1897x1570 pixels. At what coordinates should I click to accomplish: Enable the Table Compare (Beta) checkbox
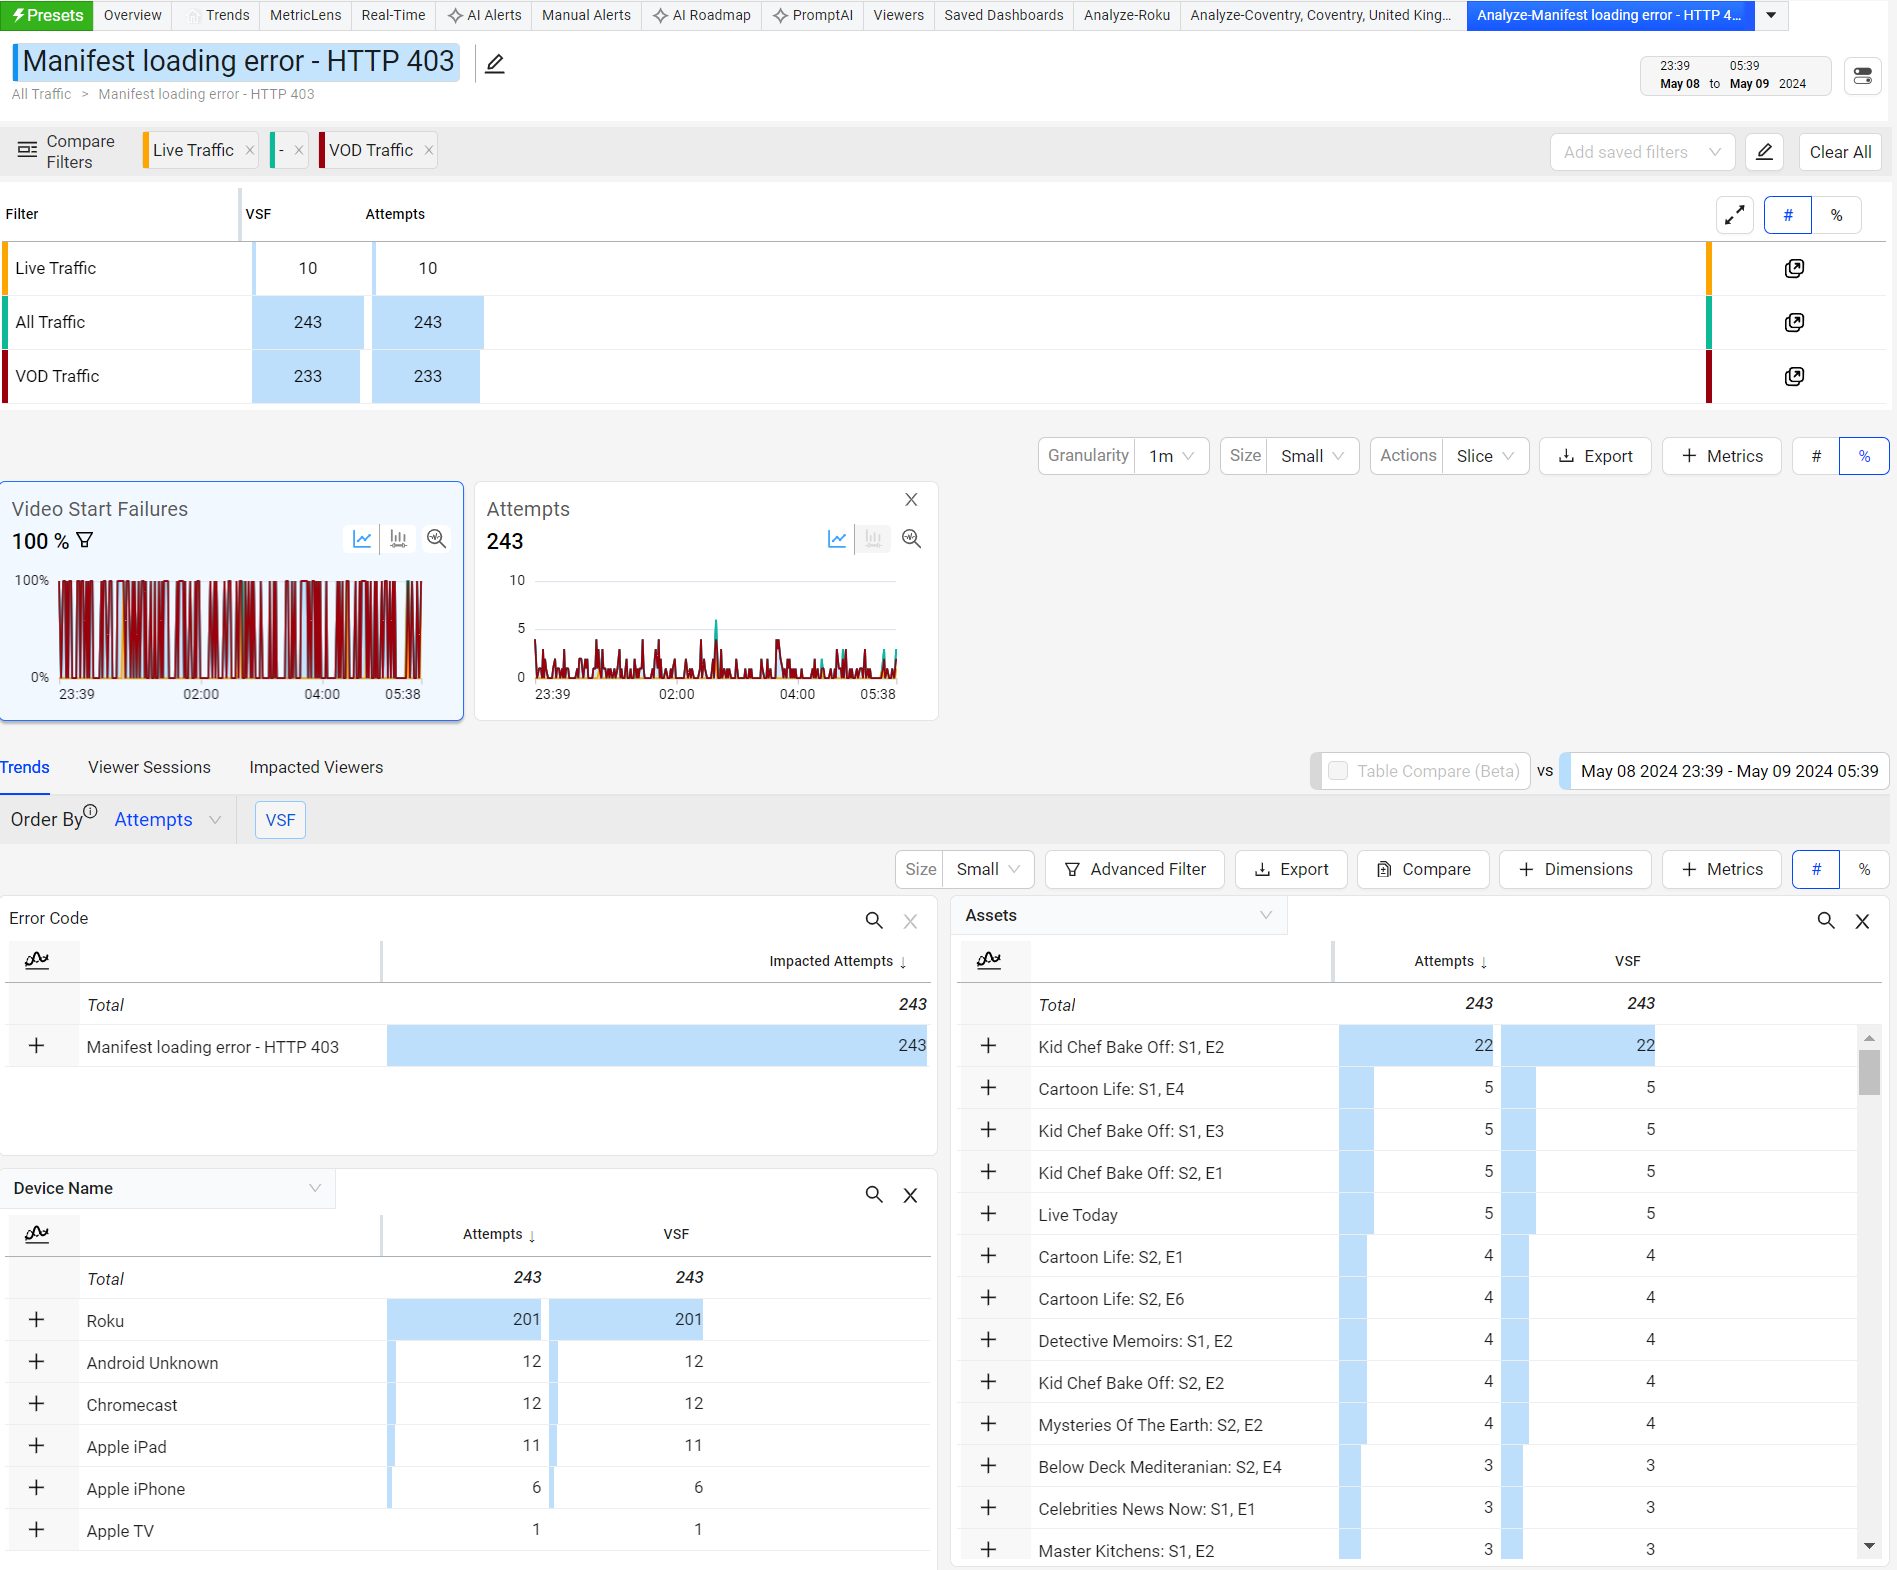click(x=1337, y=771)
